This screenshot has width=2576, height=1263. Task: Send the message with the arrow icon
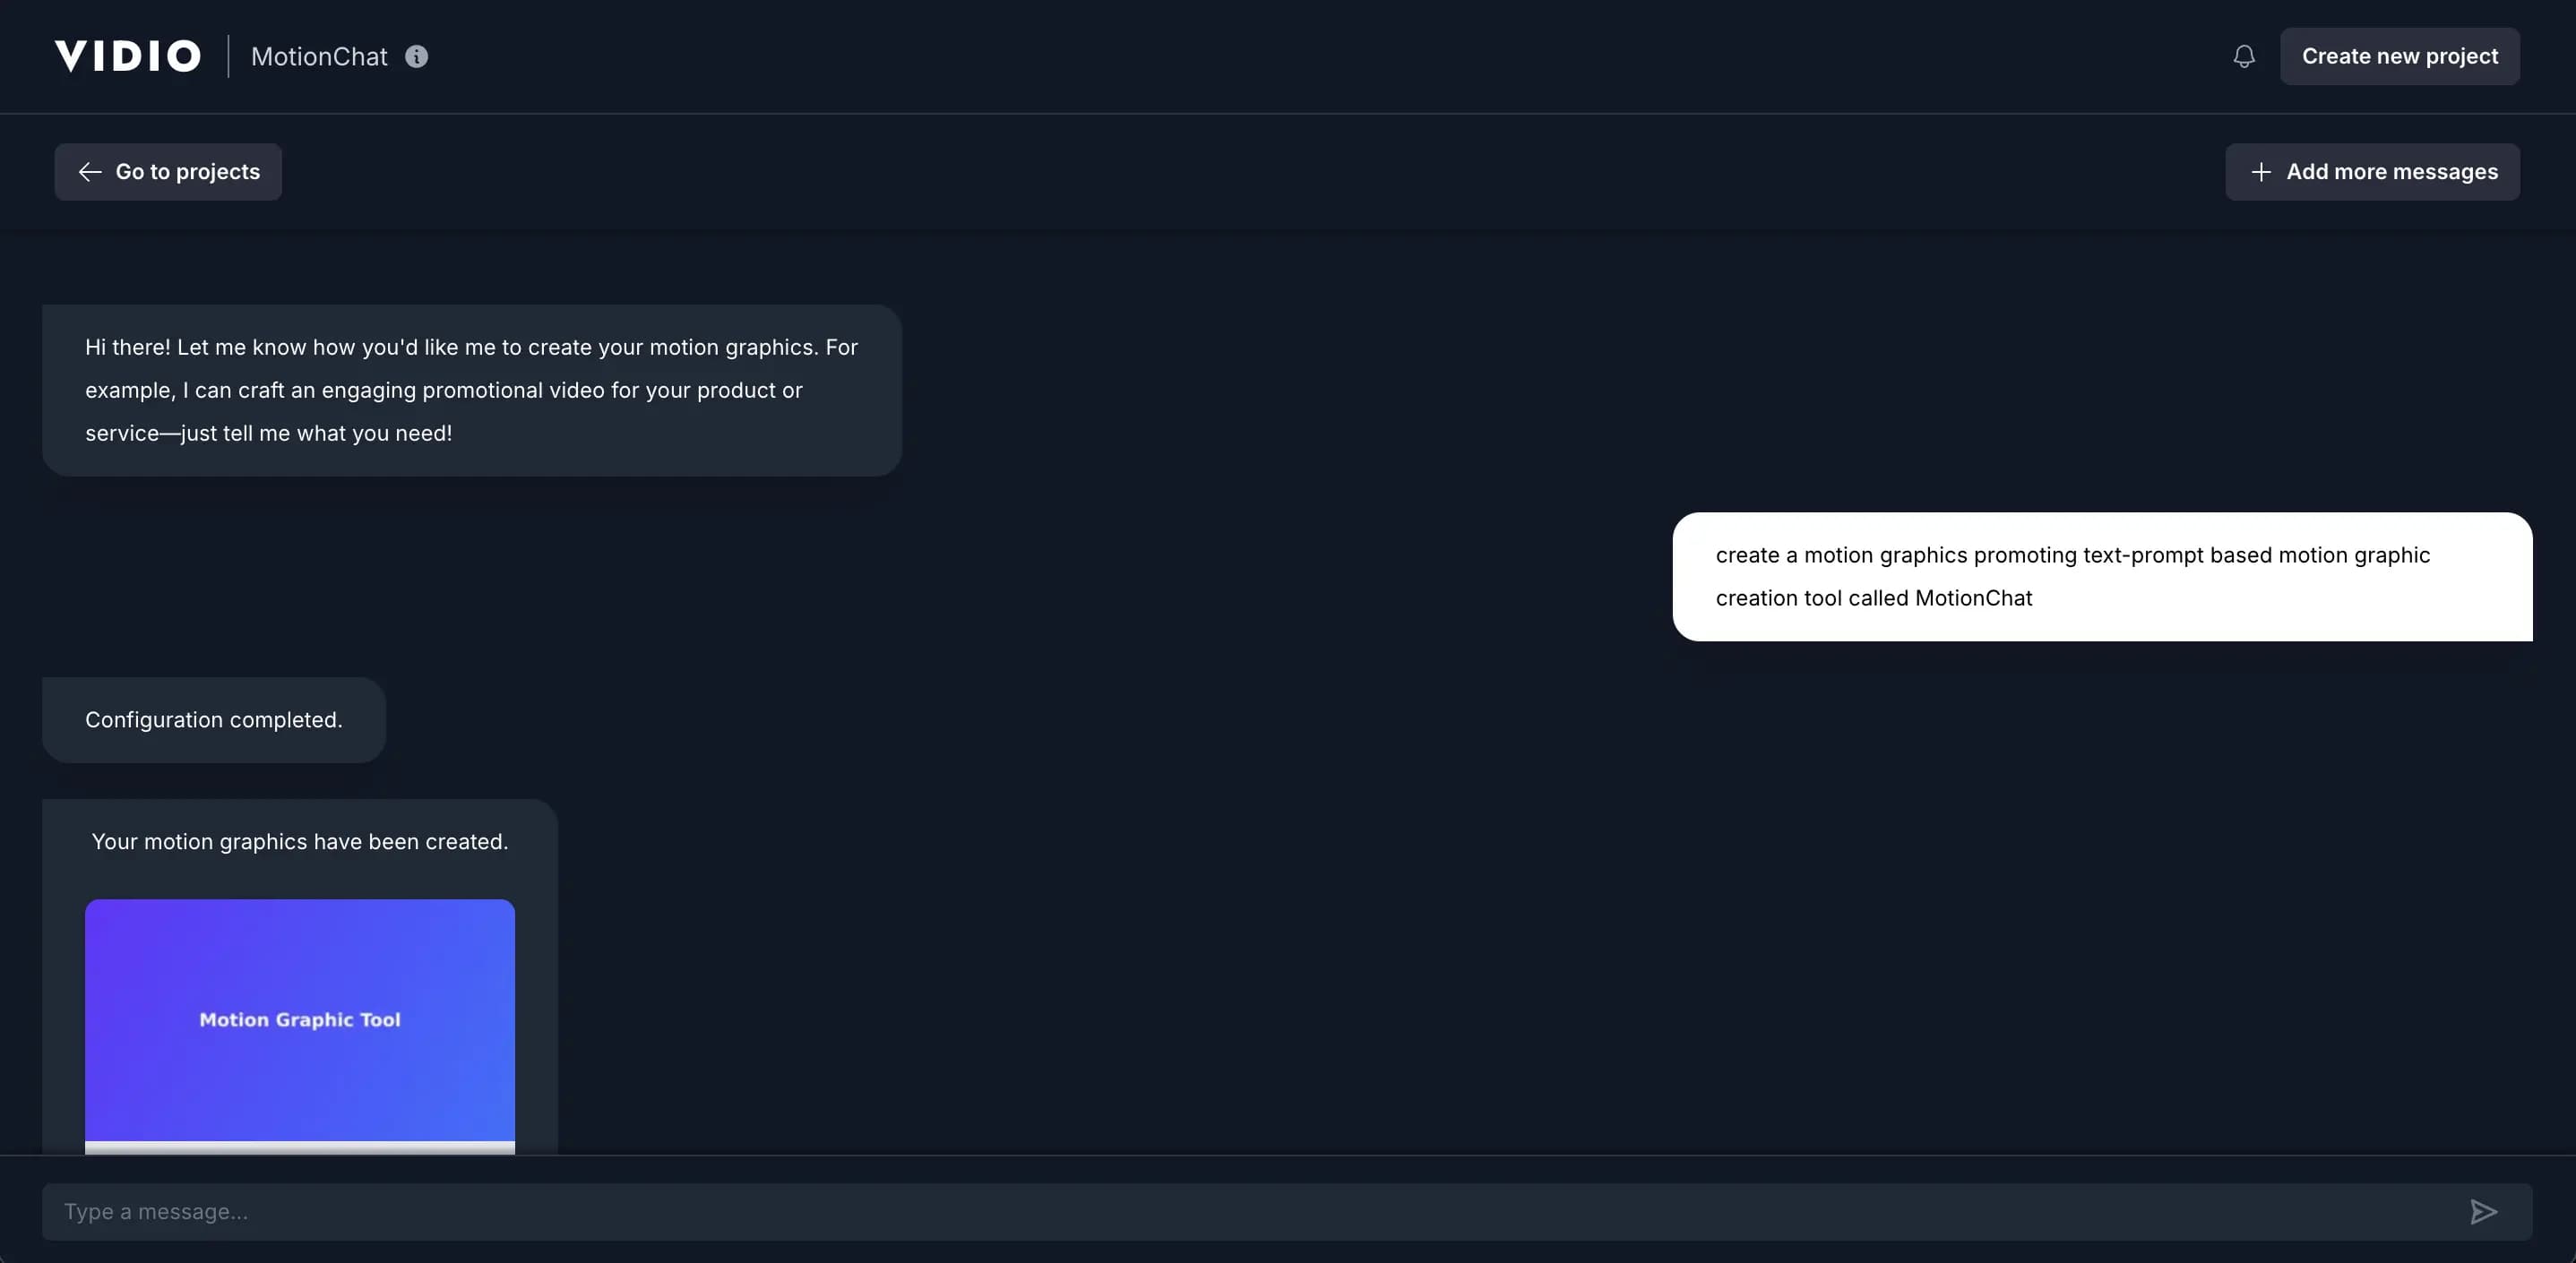click(2483, 1212)
